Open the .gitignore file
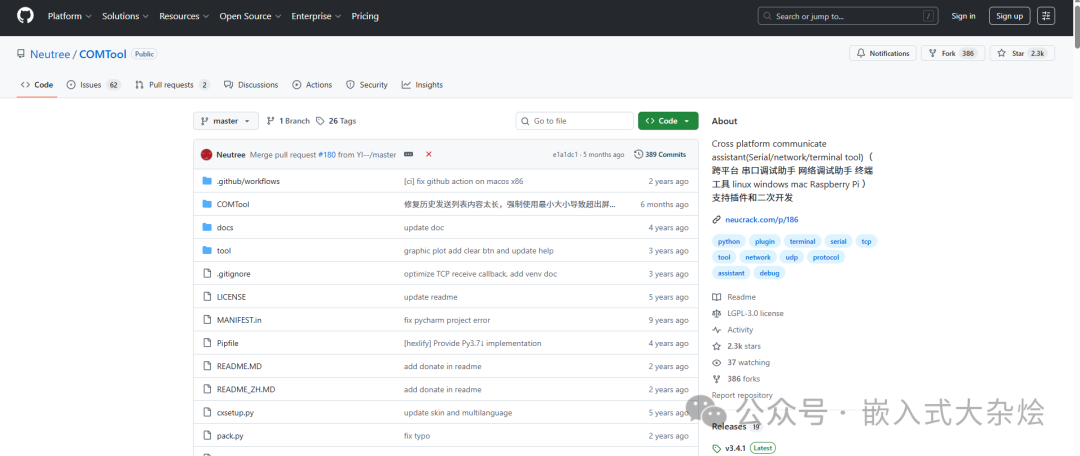The image size is (1080, 456). click(x=233, y=273)
